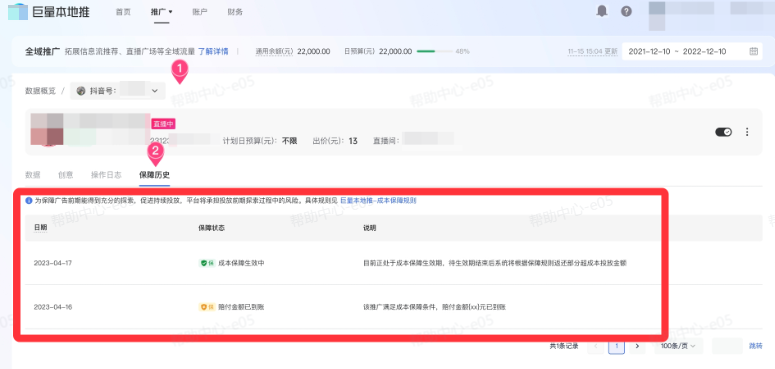Screen dimensions: 775x369
Task: Click the 数据概览 breadcrumb
Action: coord(41,91)
